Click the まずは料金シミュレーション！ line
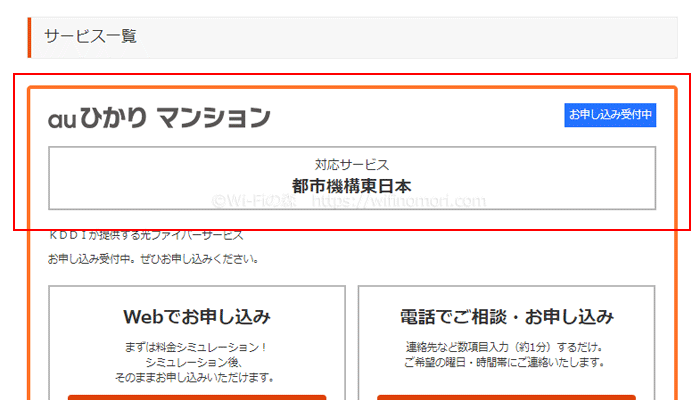The width and height of the screenshot is (700, 400). coord(196,347)
